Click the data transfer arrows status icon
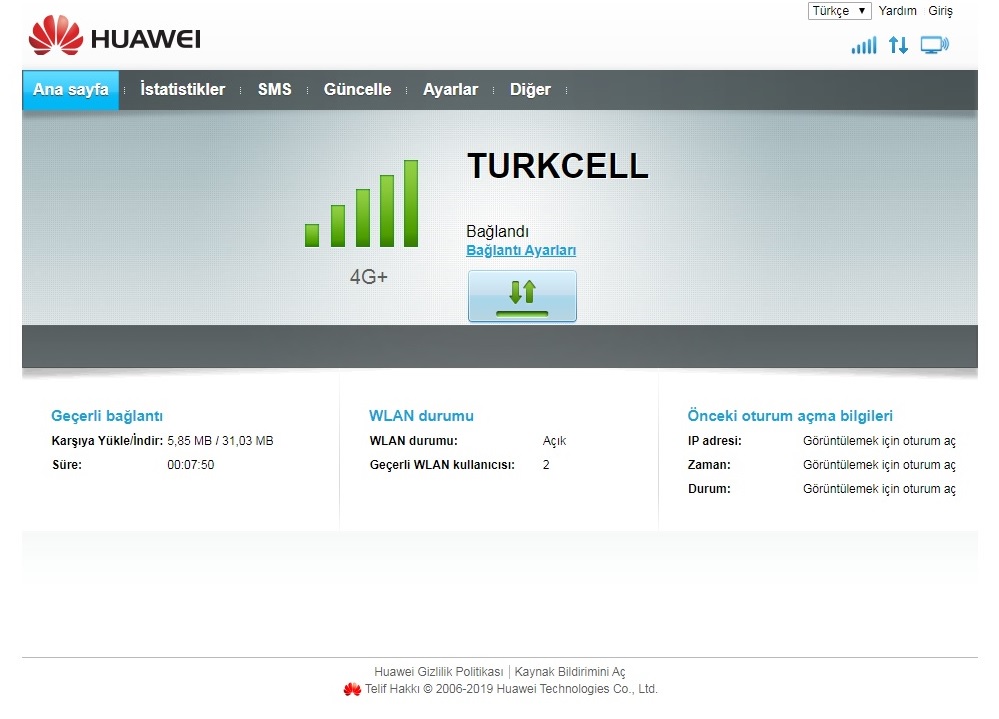Image resolution: width=999 pixels, height=719 pixels. click(x=898, y=45)
